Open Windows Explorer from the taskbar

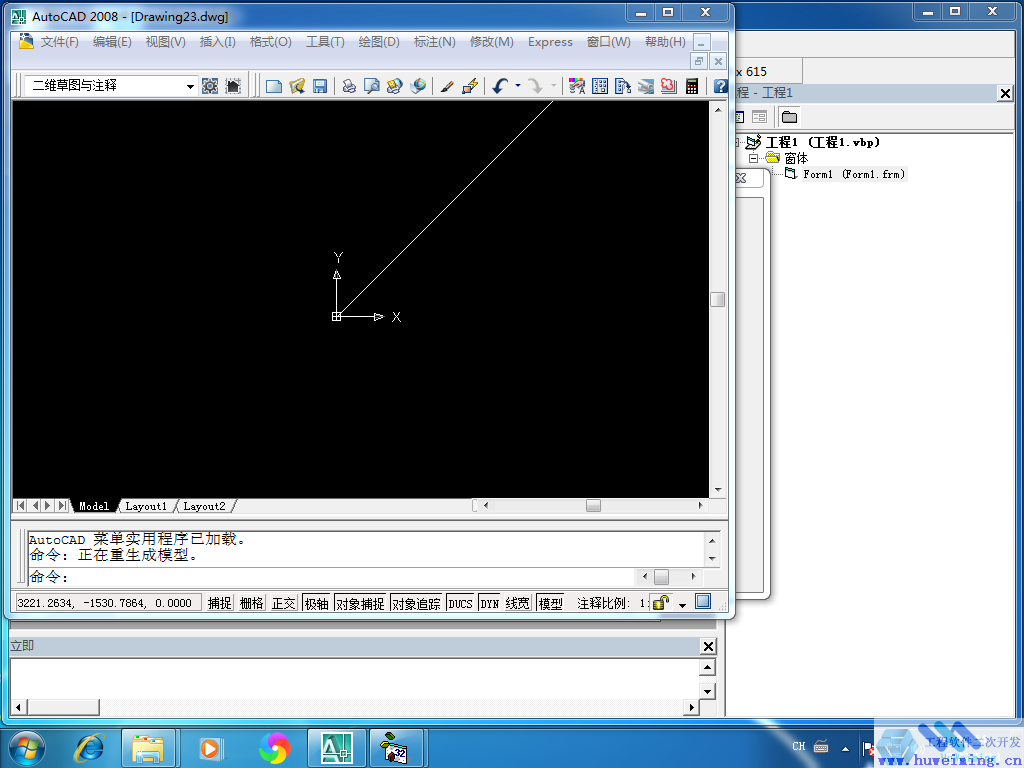click(x=149, y=748)
